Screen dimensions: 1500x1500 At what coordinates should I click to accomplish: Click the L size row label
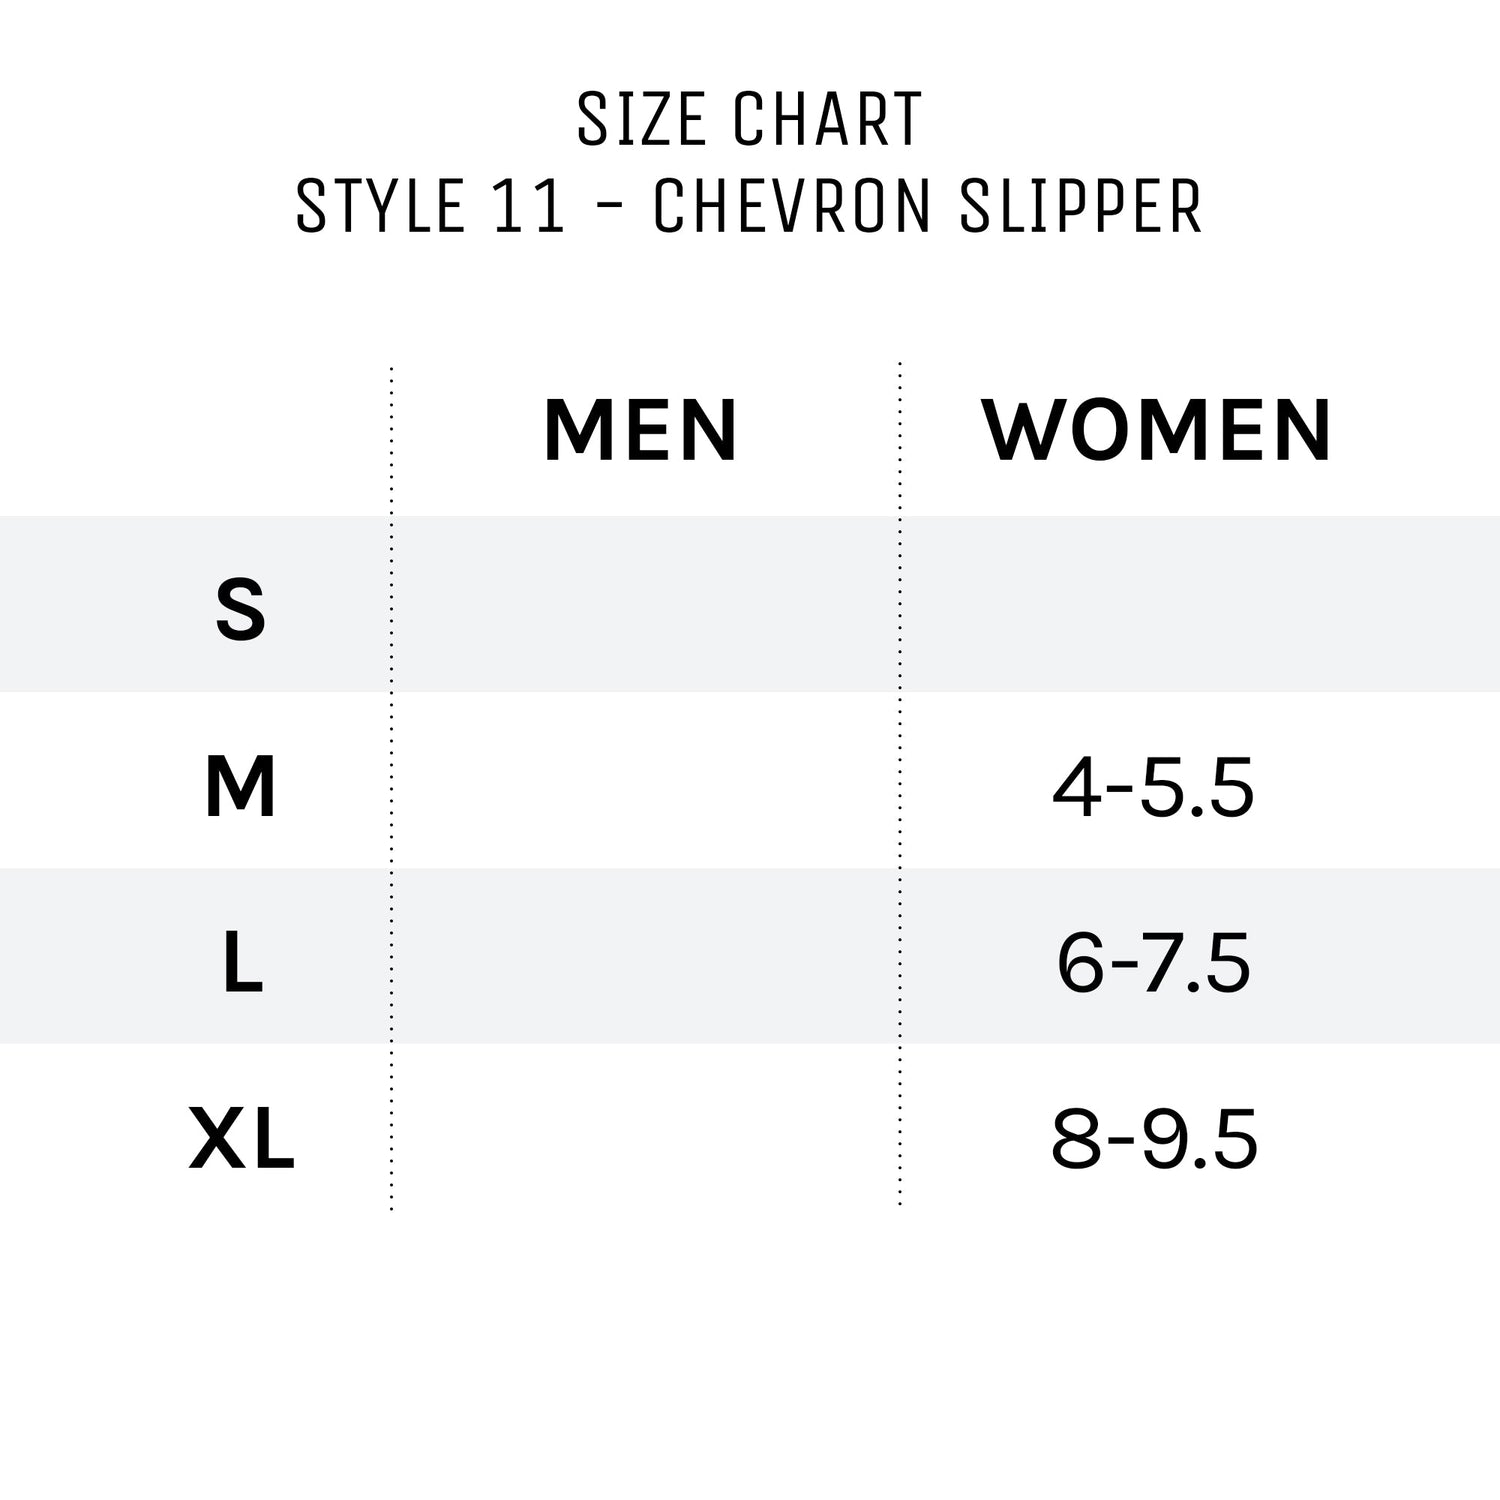point(242,963)
